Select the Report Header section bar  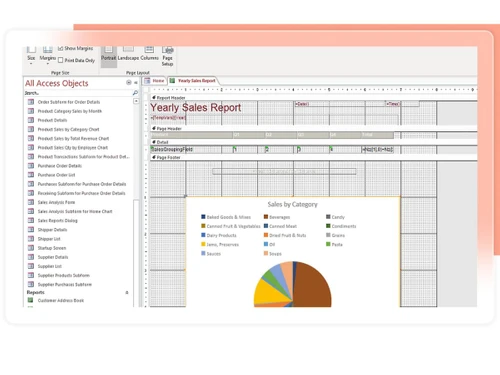point(313,98)
